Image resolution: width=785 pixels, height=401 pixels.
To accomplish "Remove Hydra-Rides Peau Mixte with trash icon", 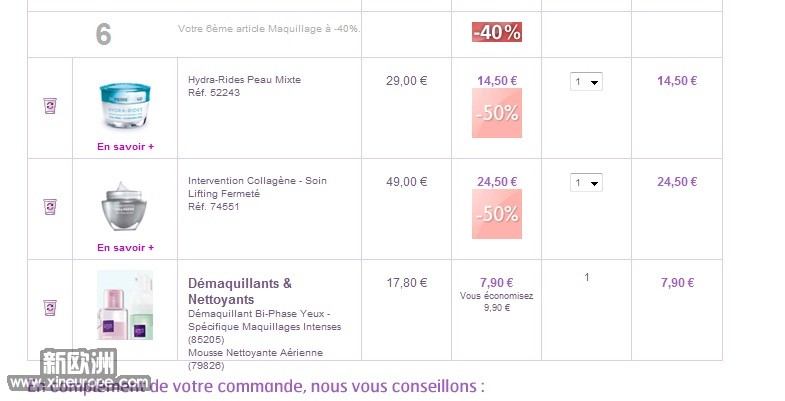I will click(x=50, y=106).
